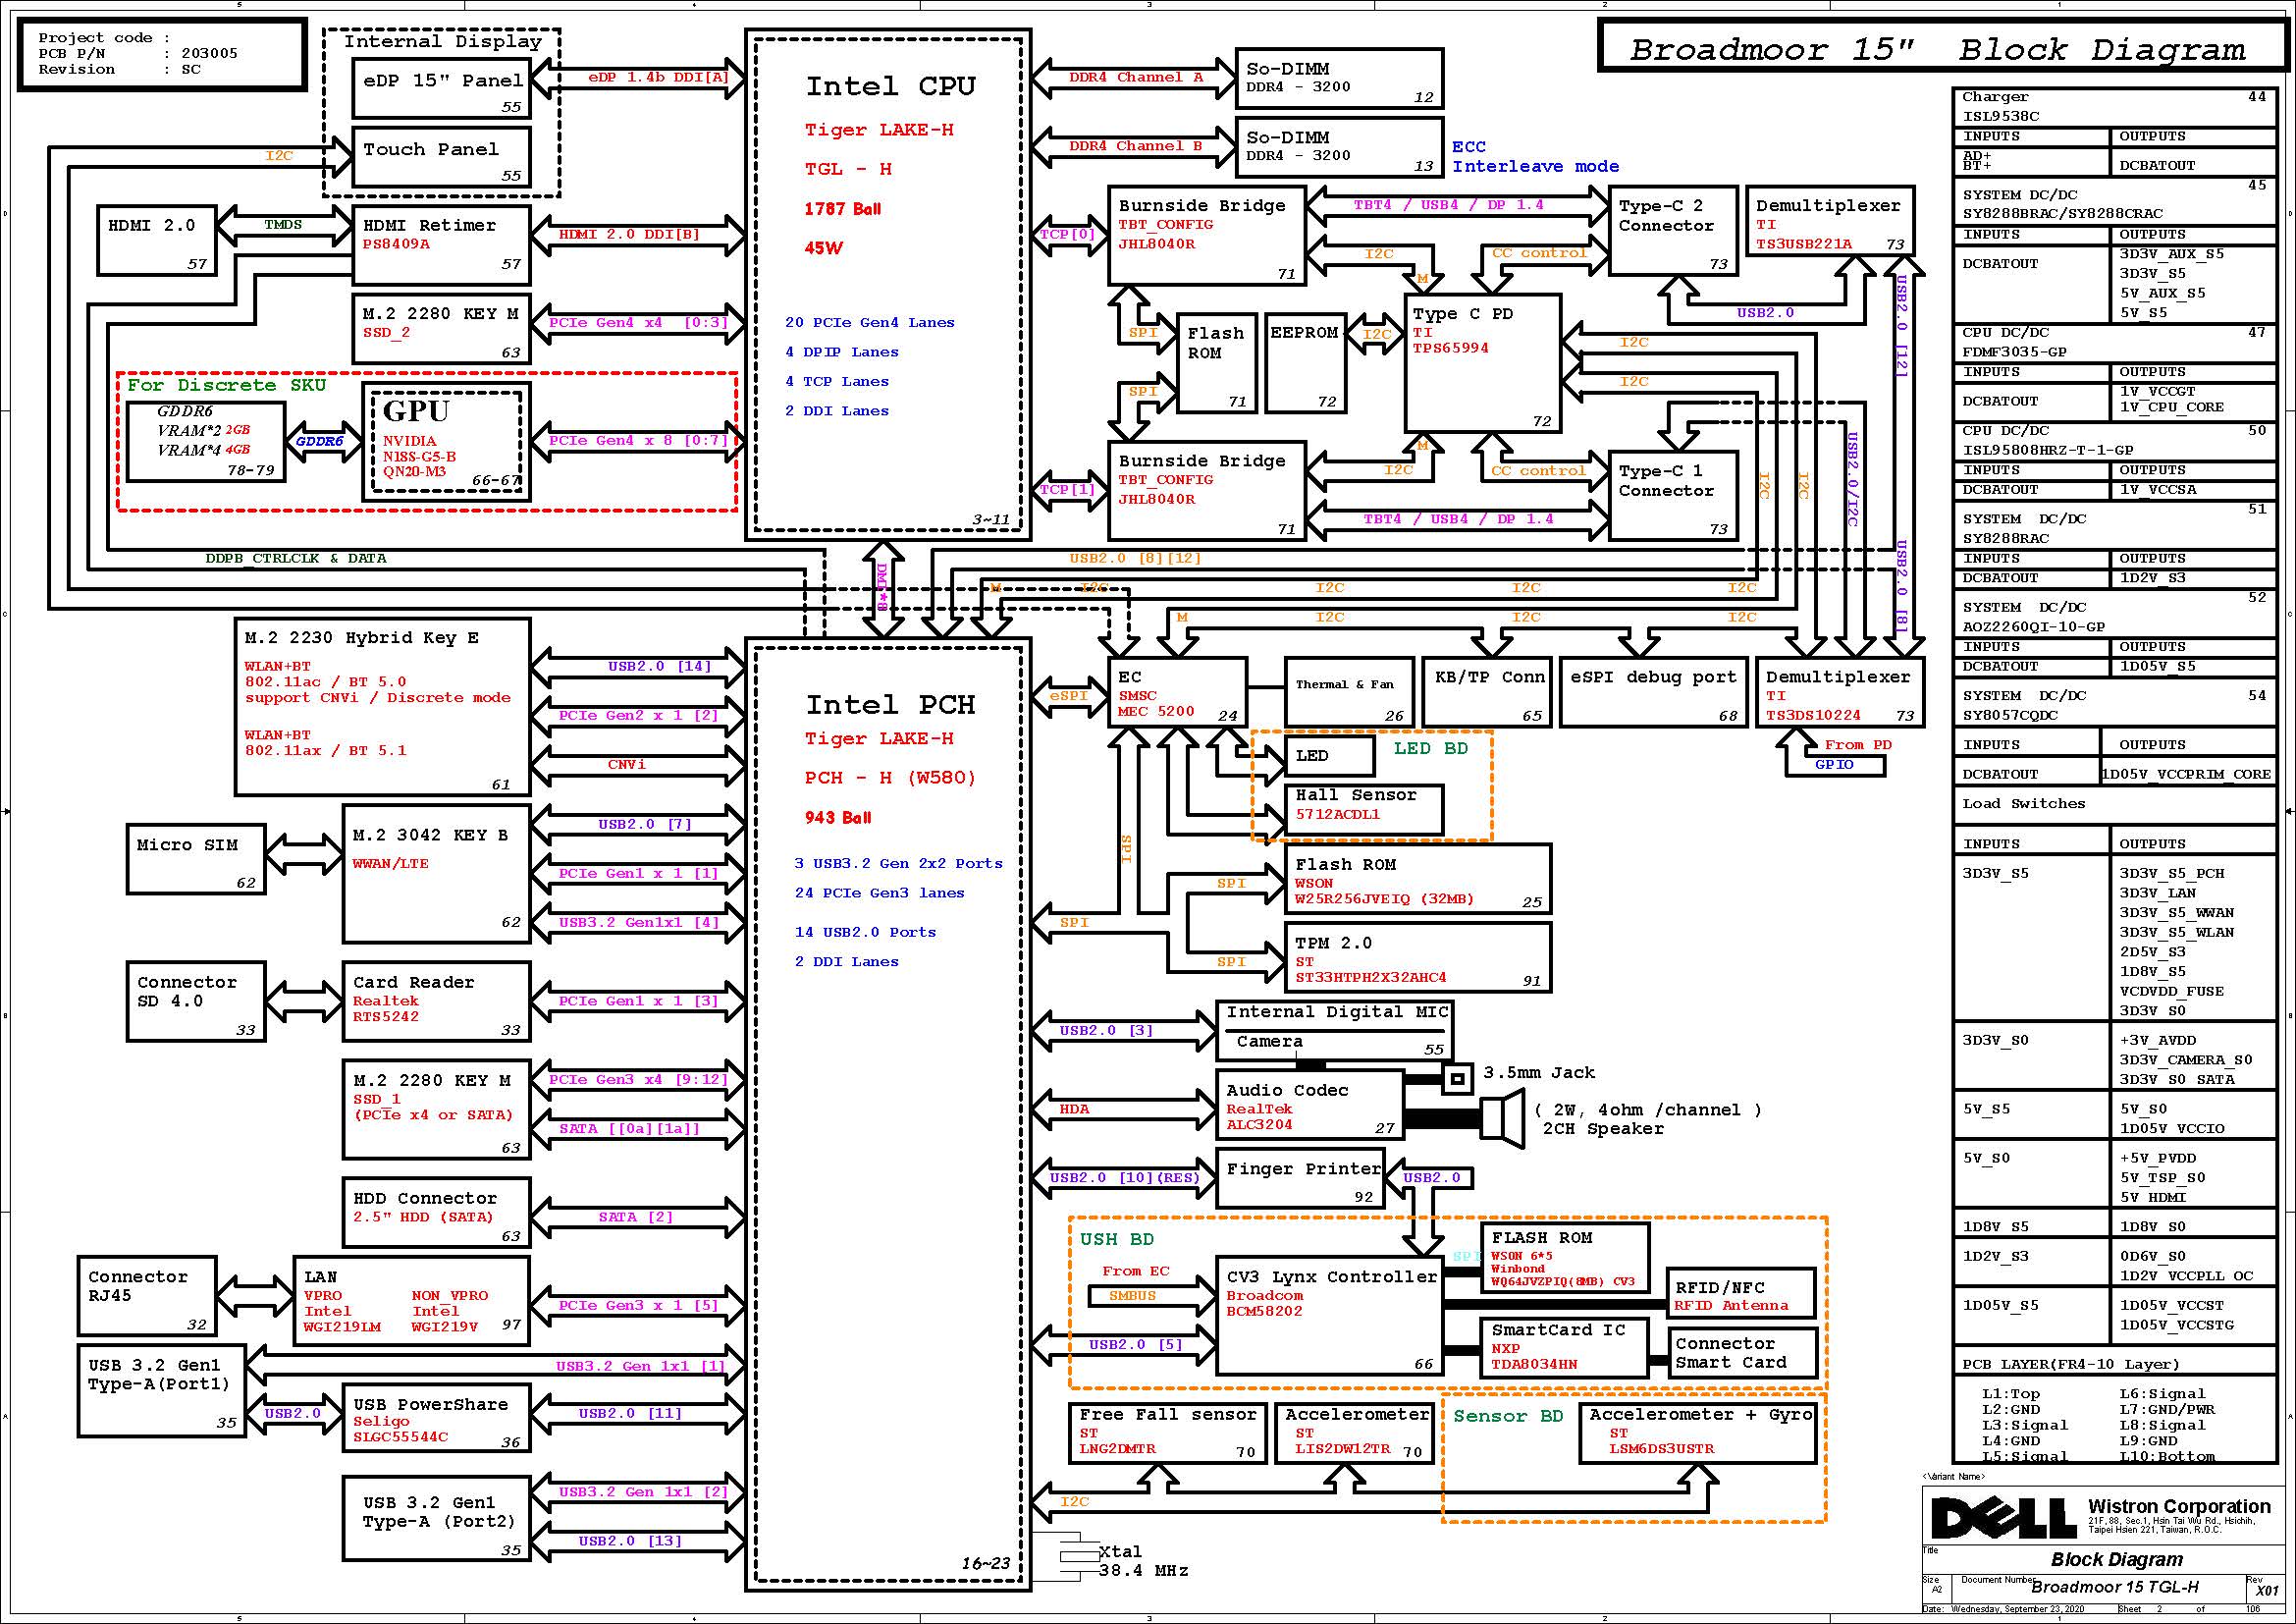Click the NVIDIA GPU block
Image resolution: width=2296 pixels, height=1624 pixels.
point(445,441)
